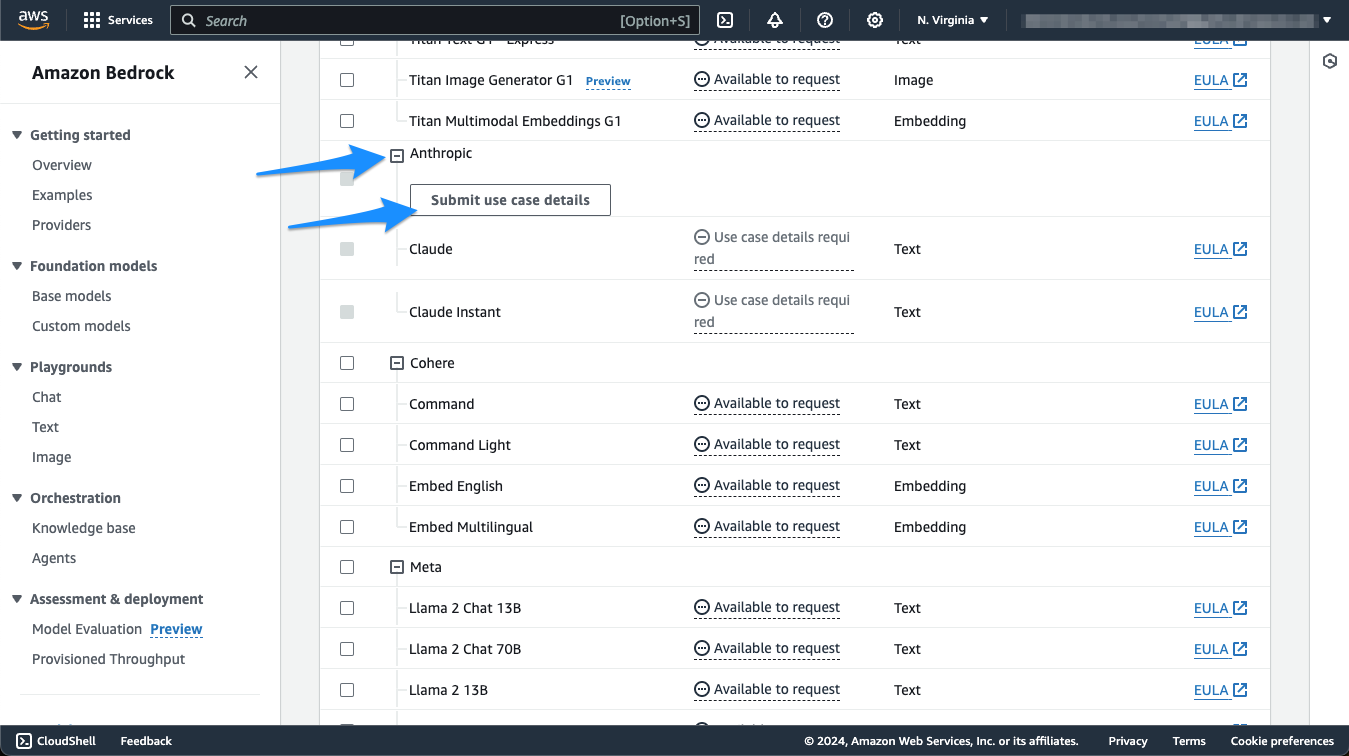Image resolution: width=1349 pixels, height=756 pixels.
Task: Open CloudShell from the footer
Action: [56, 741]
